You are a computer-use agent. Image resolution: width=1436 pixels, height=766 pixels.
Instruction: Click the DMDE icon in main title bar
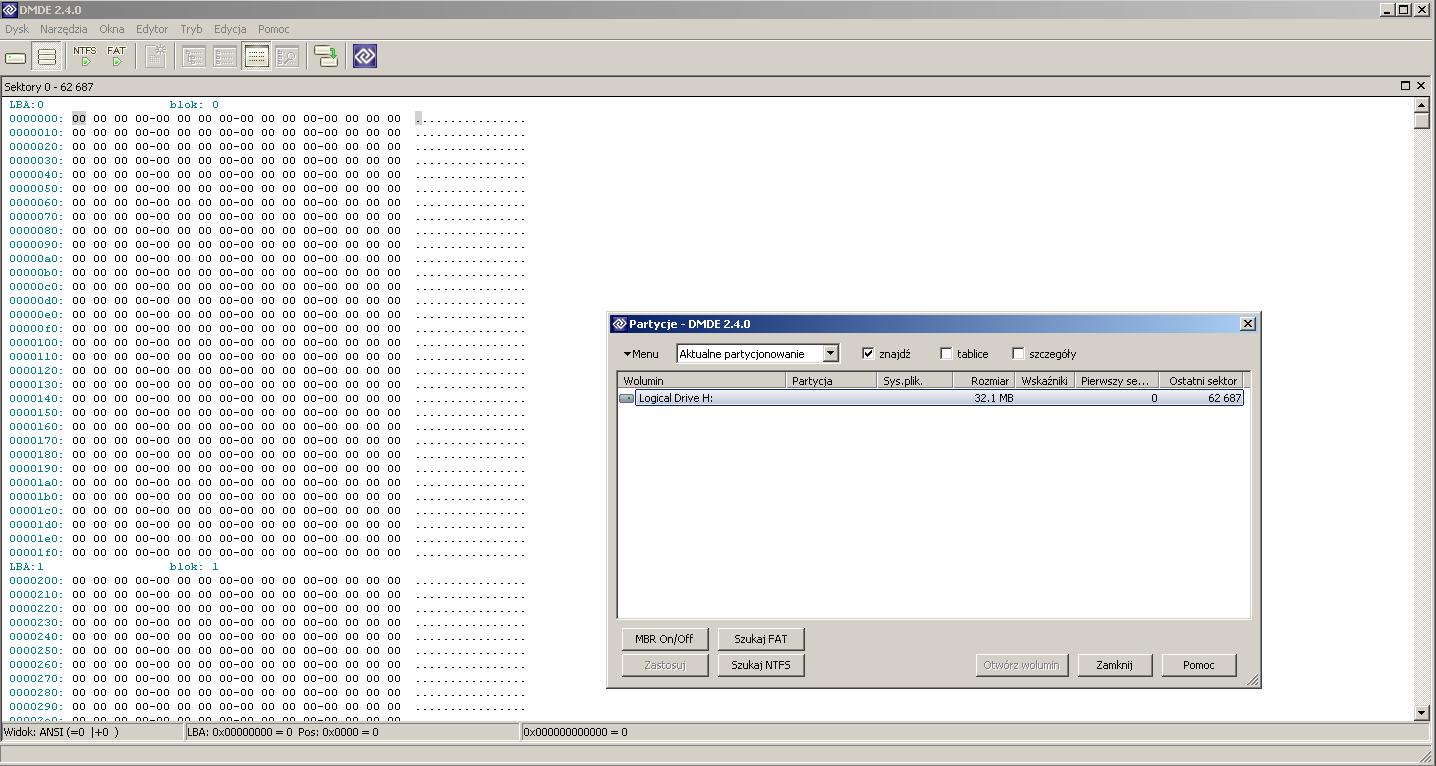10,9
